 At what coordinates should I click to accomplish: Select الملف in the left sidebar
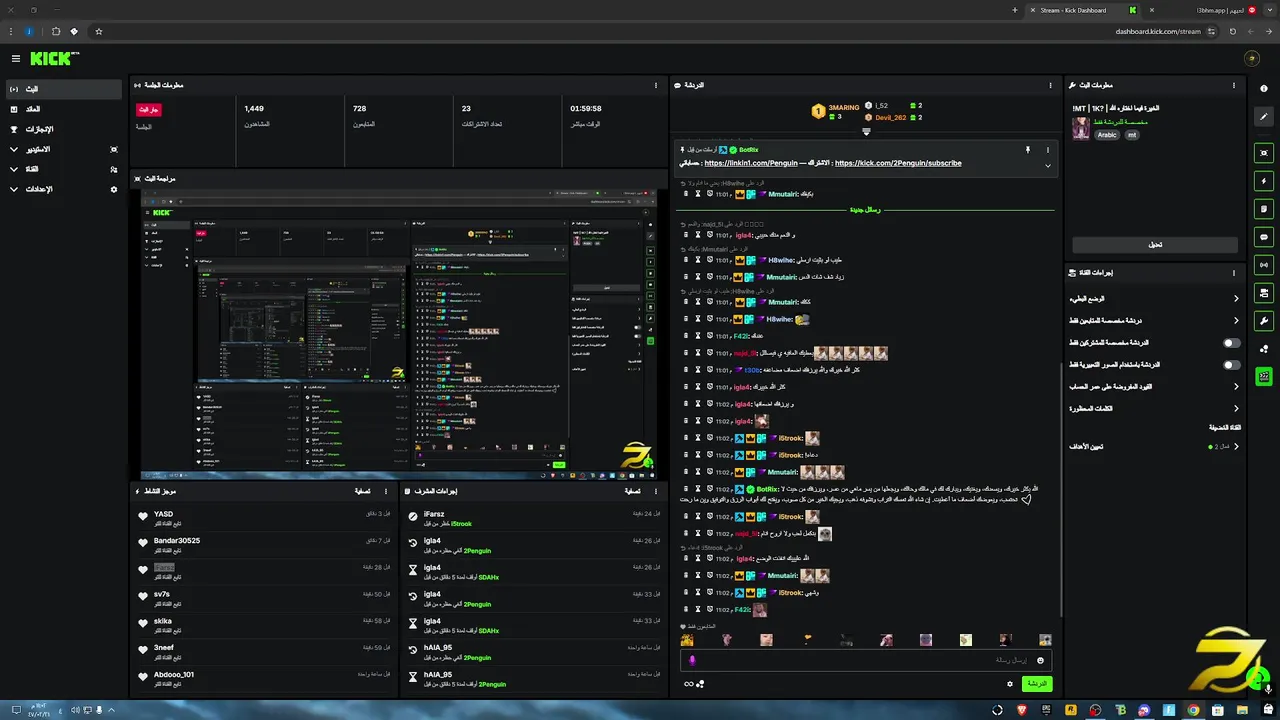(64, 109)
